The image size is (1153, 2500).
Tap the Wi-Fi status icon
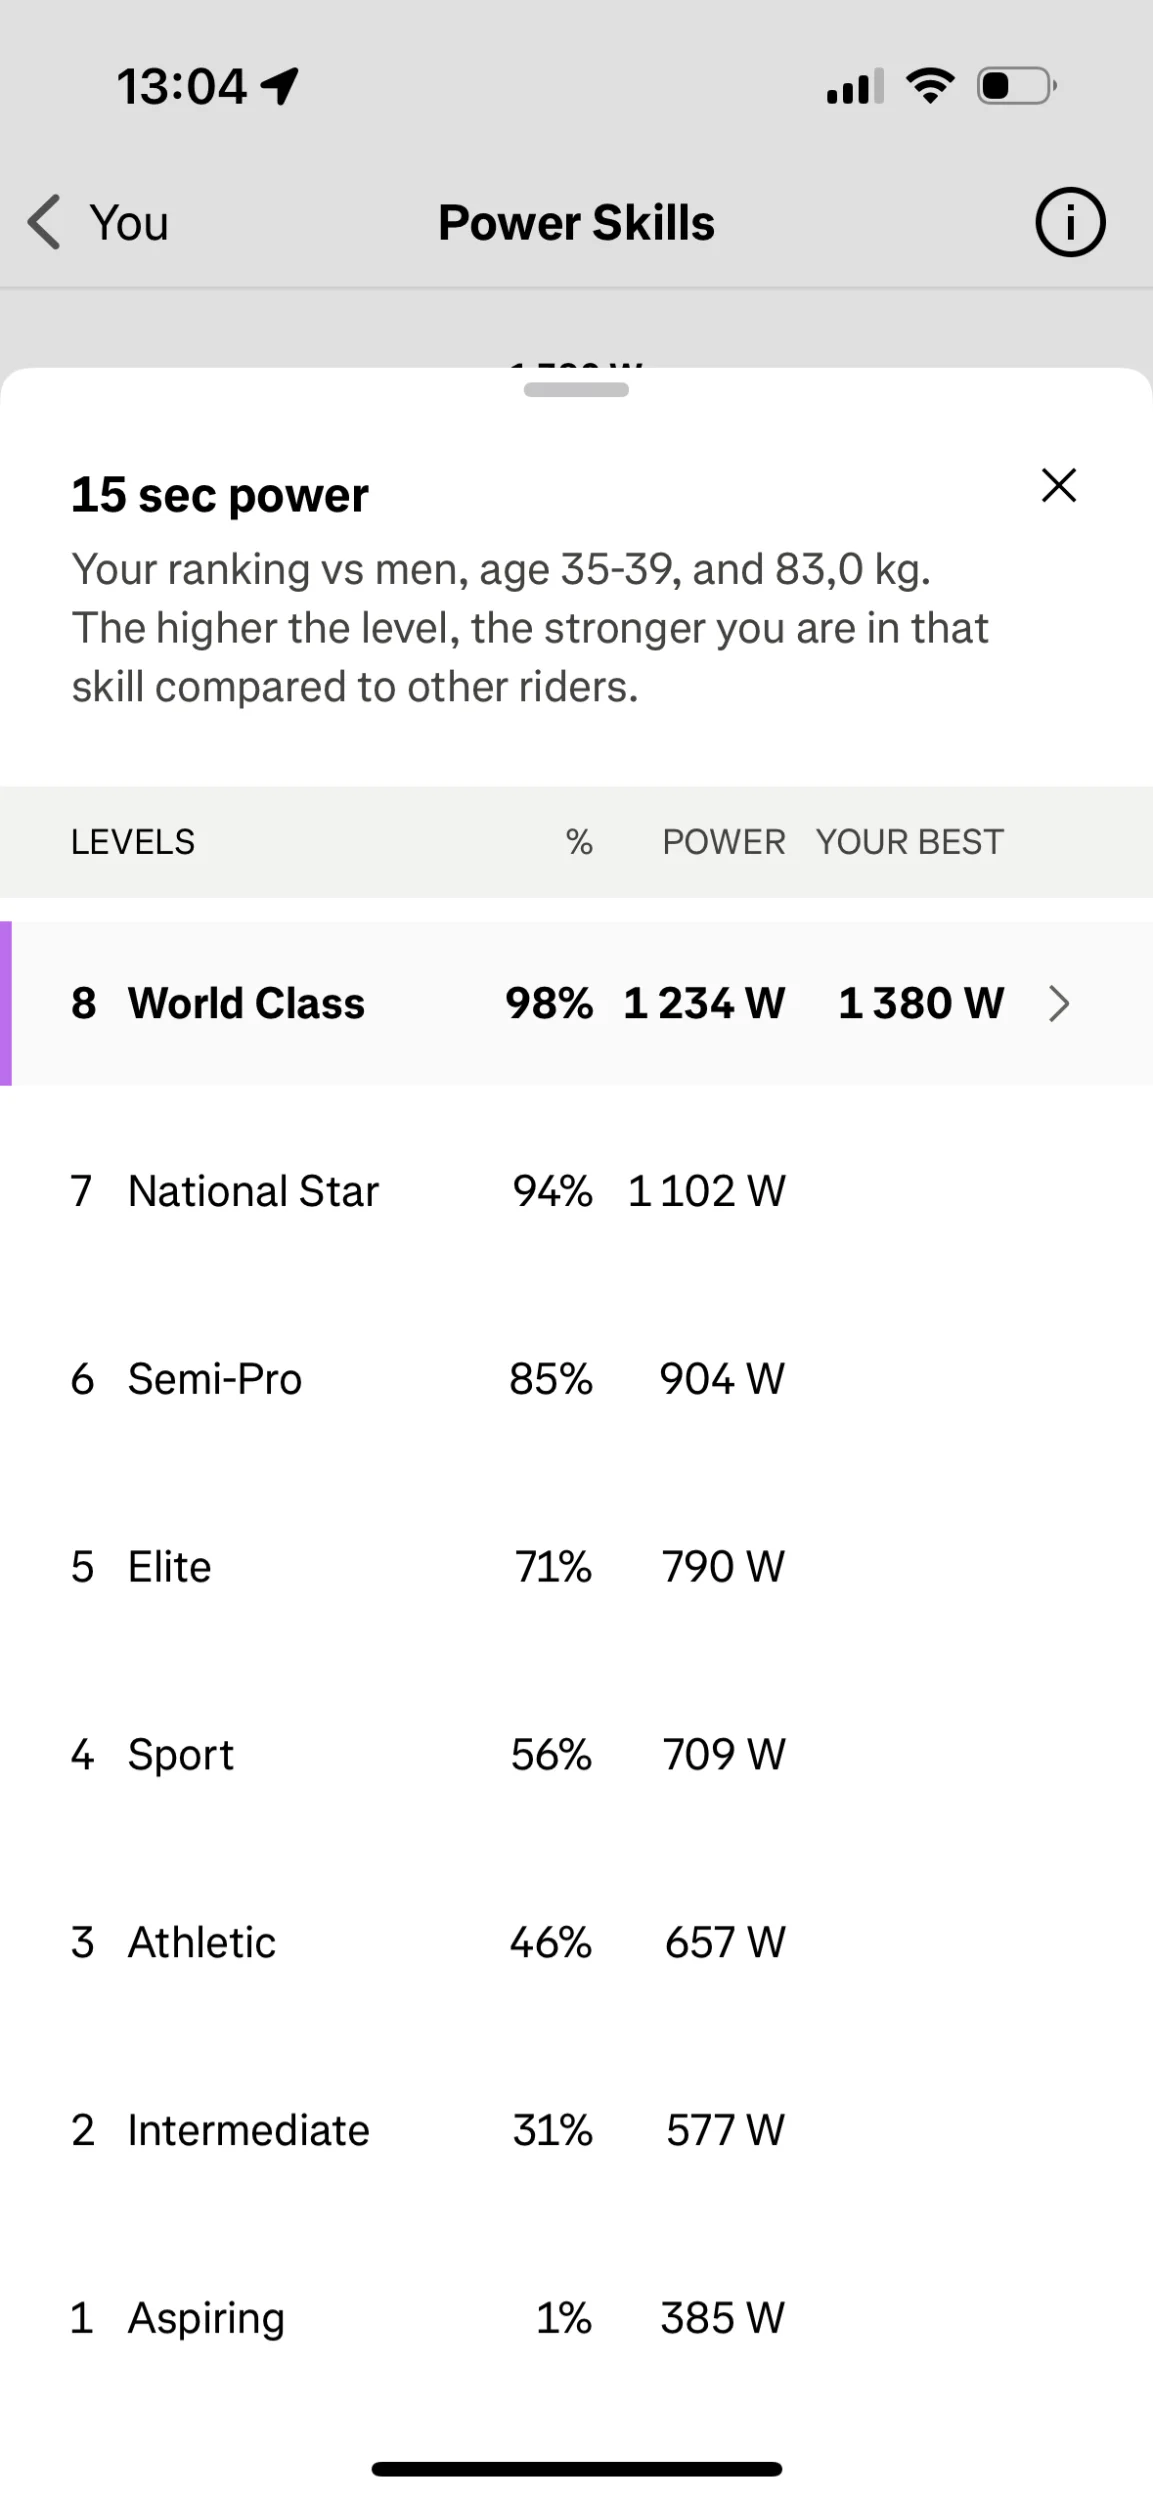[929, 86]
